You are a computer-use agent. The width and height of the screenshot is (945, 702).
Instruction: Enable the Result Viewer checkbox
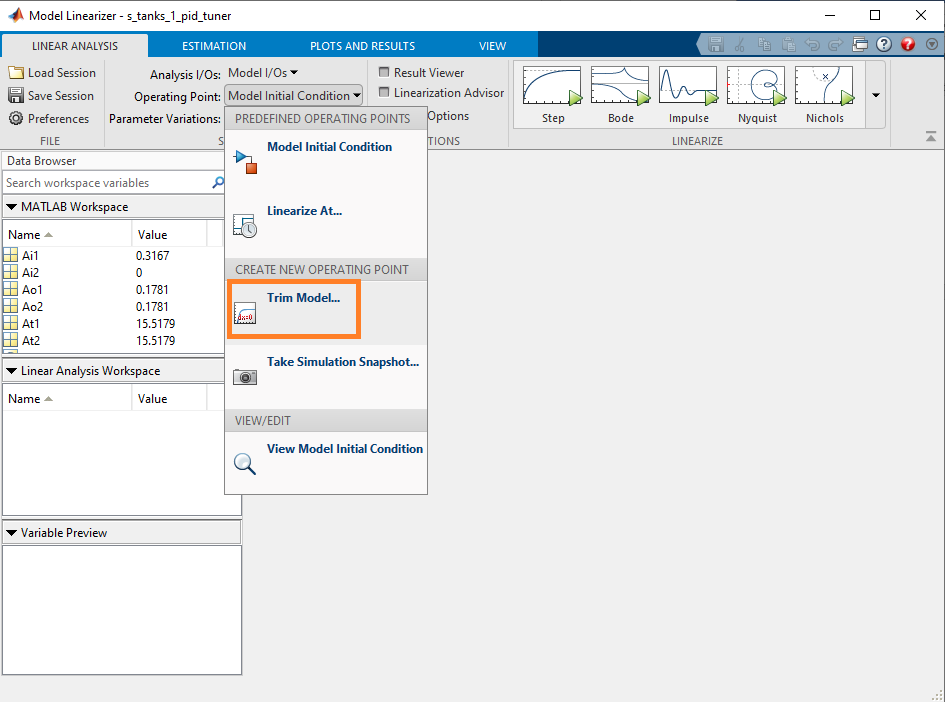(385, 73)
